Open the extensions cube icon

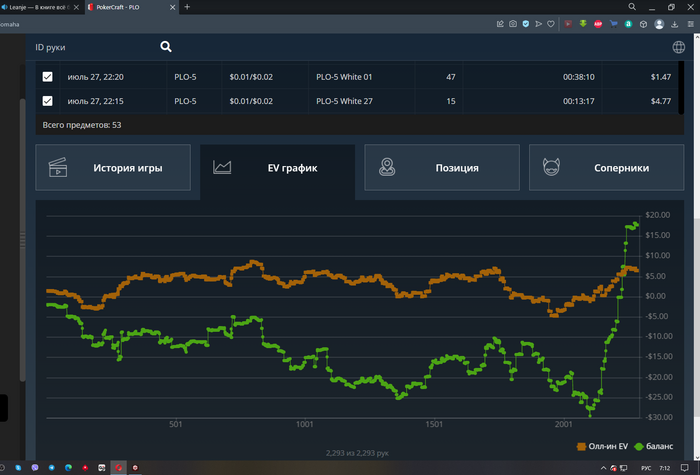tap(643, 24)
